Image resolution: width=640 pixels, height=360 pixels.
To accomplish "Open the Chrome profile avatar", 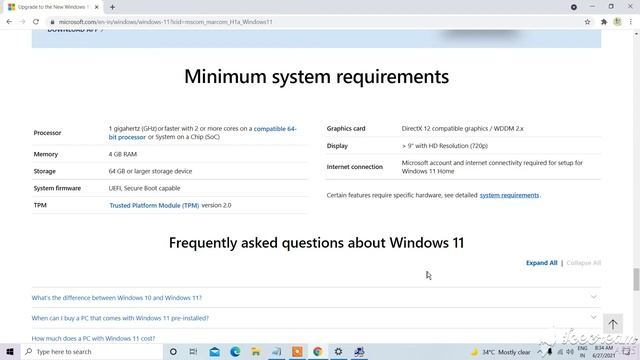I will [617, 22].
